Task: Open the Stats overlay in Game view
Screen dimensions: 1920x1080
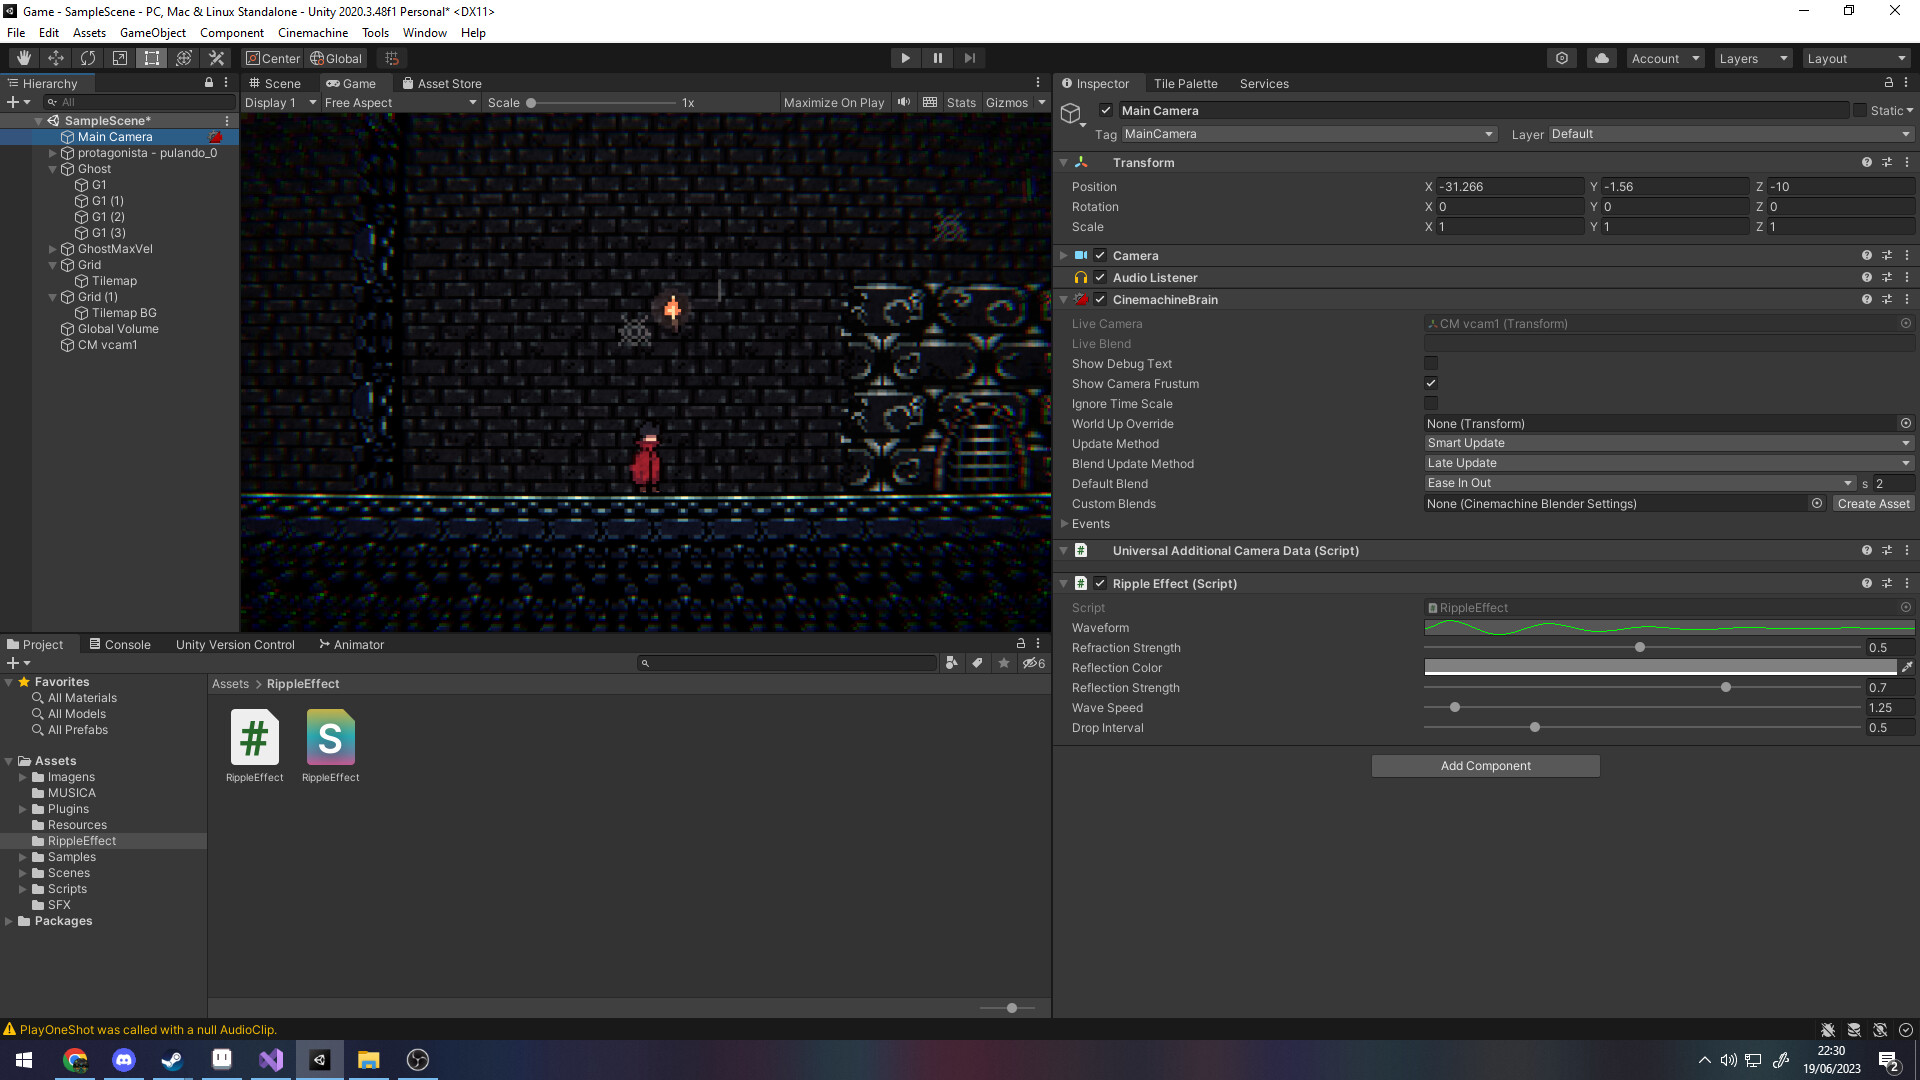Action: 960,101
